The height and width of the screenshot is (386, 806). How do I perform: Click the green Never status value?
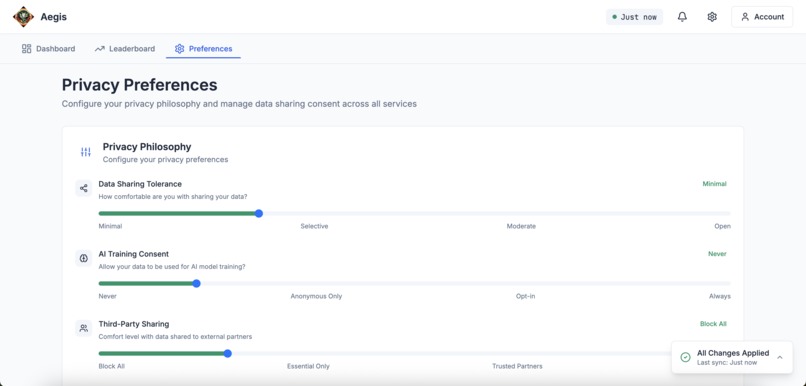(x=718, y=253)
